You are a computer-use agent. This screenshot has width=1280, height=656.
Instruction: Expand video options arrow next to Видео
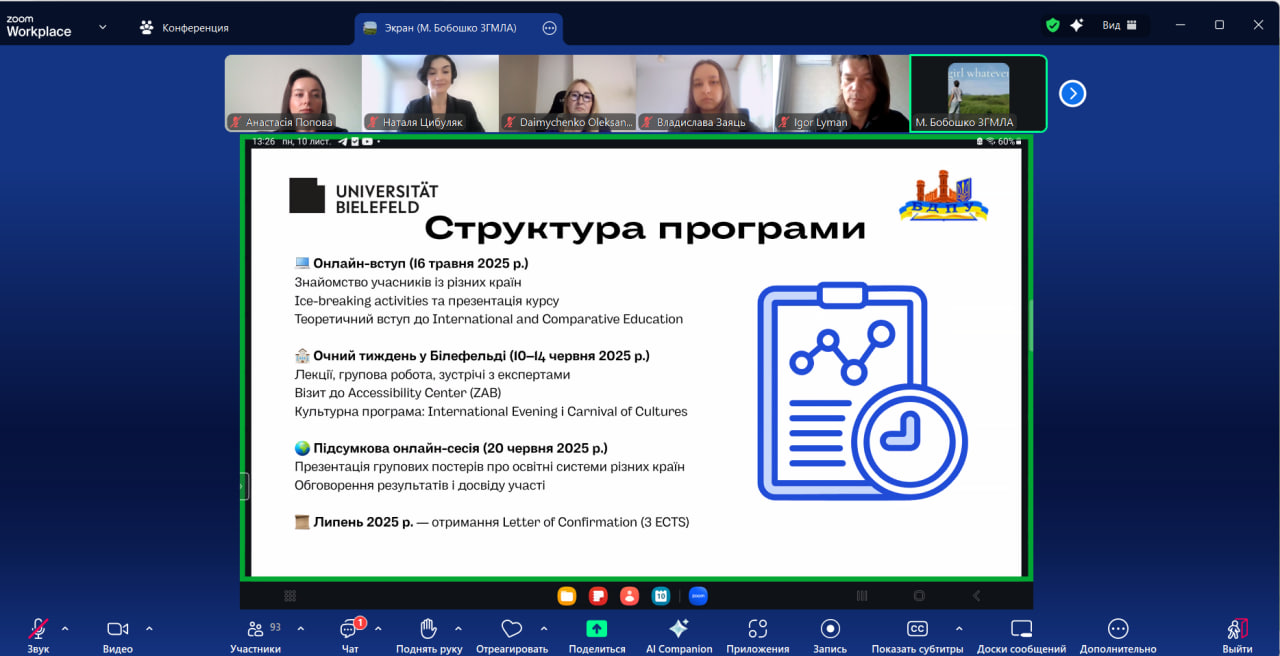click(x=149, y=629)
